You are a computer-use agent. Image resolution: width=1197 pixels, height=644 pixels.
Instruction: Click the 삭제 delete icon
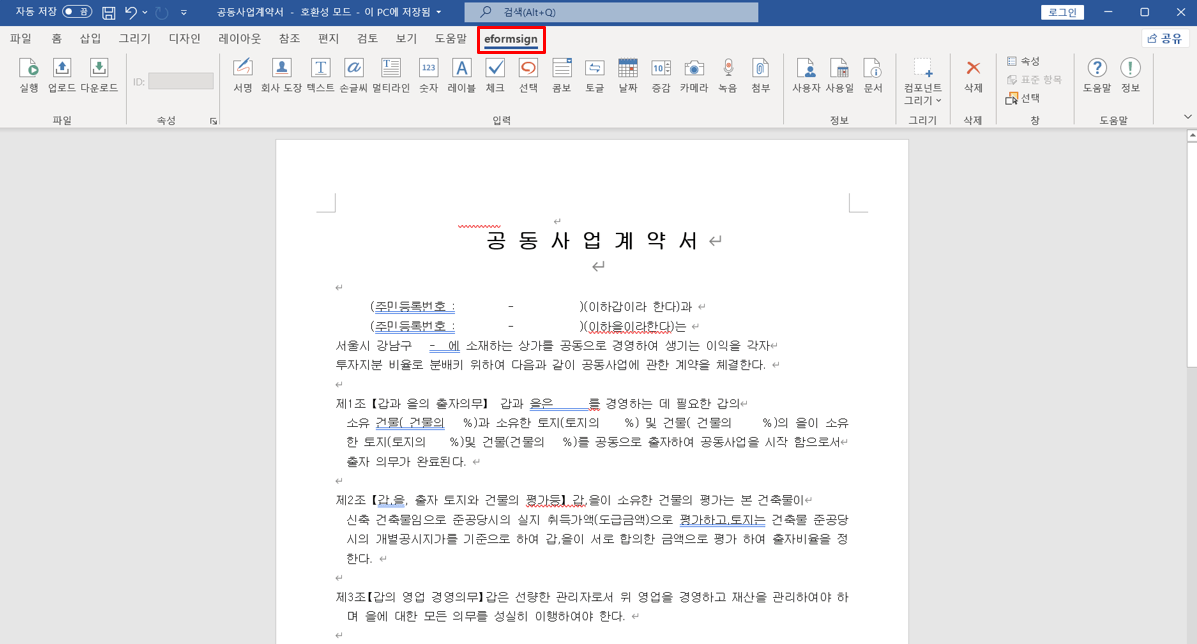tap(973, 76)
